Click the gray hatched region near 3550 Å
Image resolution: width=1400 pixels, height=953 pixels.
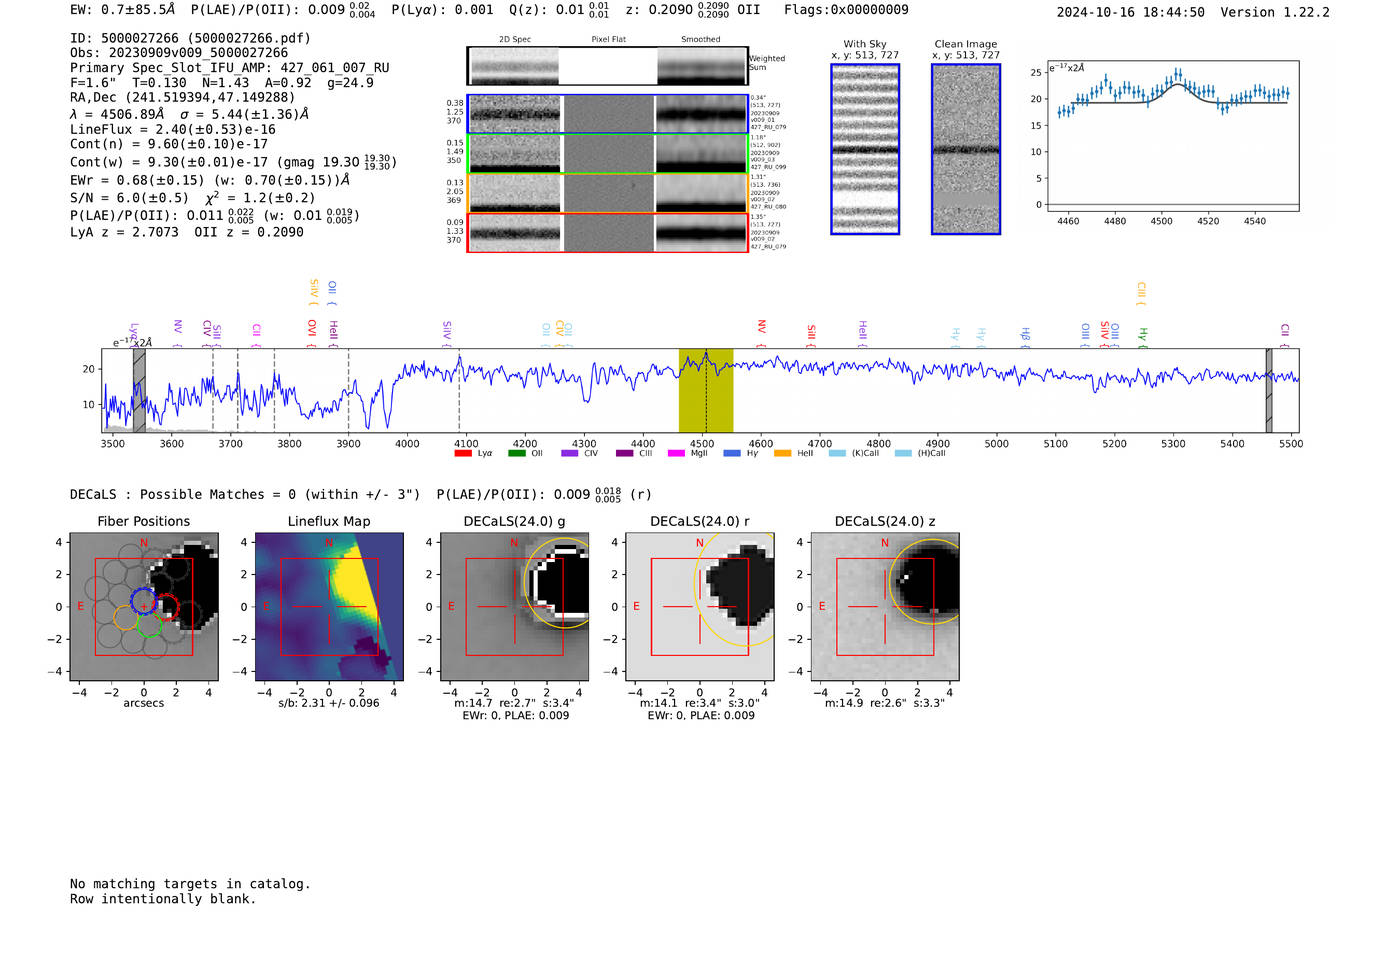[139, 390]
